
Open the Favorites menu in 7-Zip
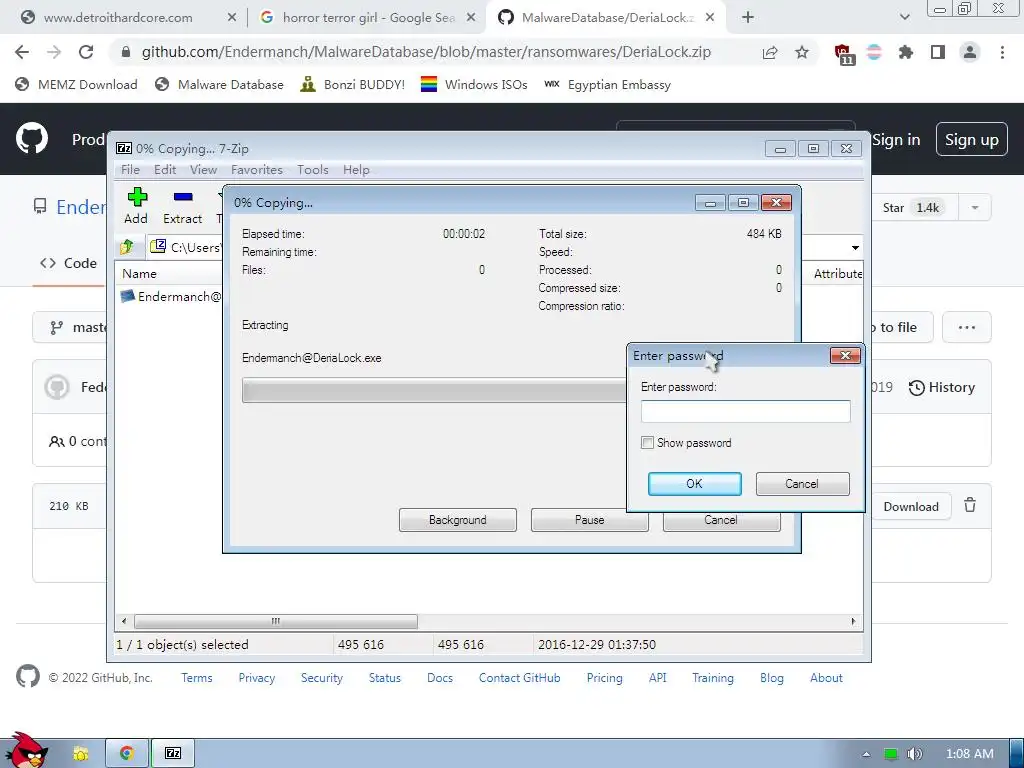coord(257,170)
